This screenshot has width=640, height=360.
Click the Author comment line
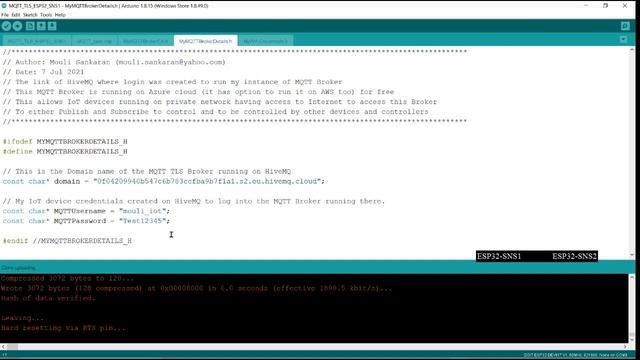(114, 62)
